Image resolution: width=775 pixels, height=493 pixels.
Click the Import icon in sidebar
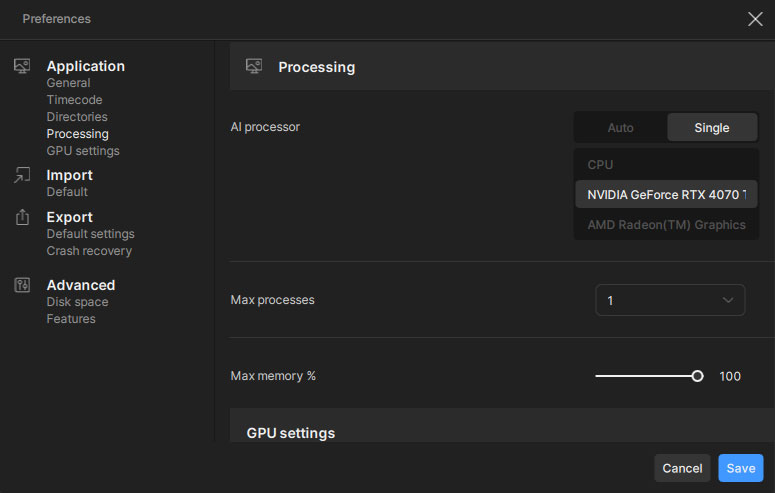22,175
